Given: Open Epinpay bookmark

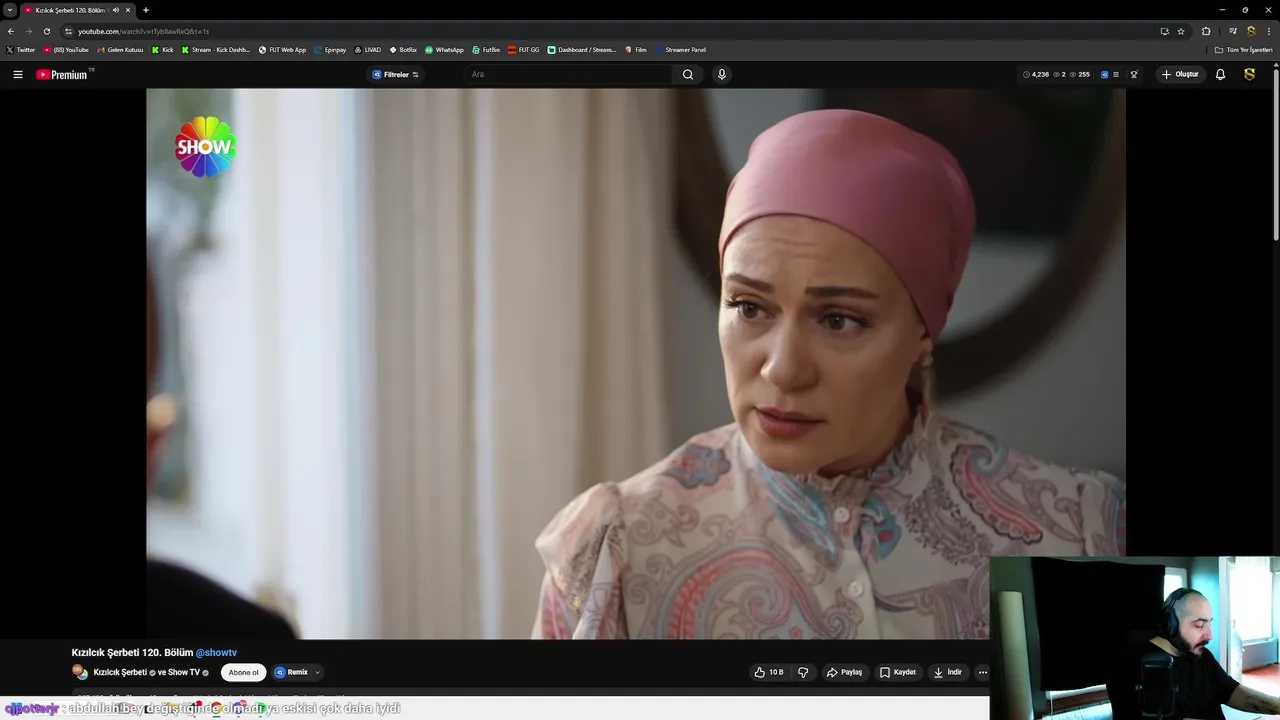Looking at the screenshot, I should click(330, 49).
